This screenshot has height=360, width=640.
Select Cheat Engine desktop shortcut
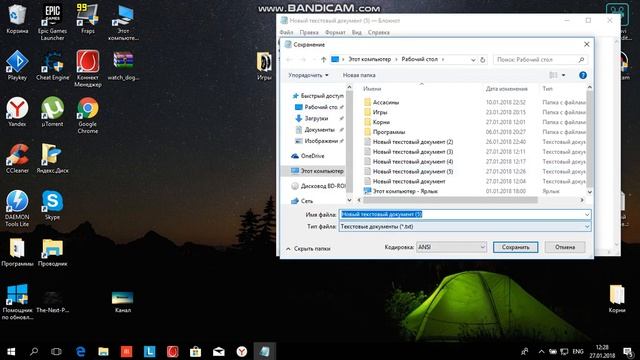[52, 65]
